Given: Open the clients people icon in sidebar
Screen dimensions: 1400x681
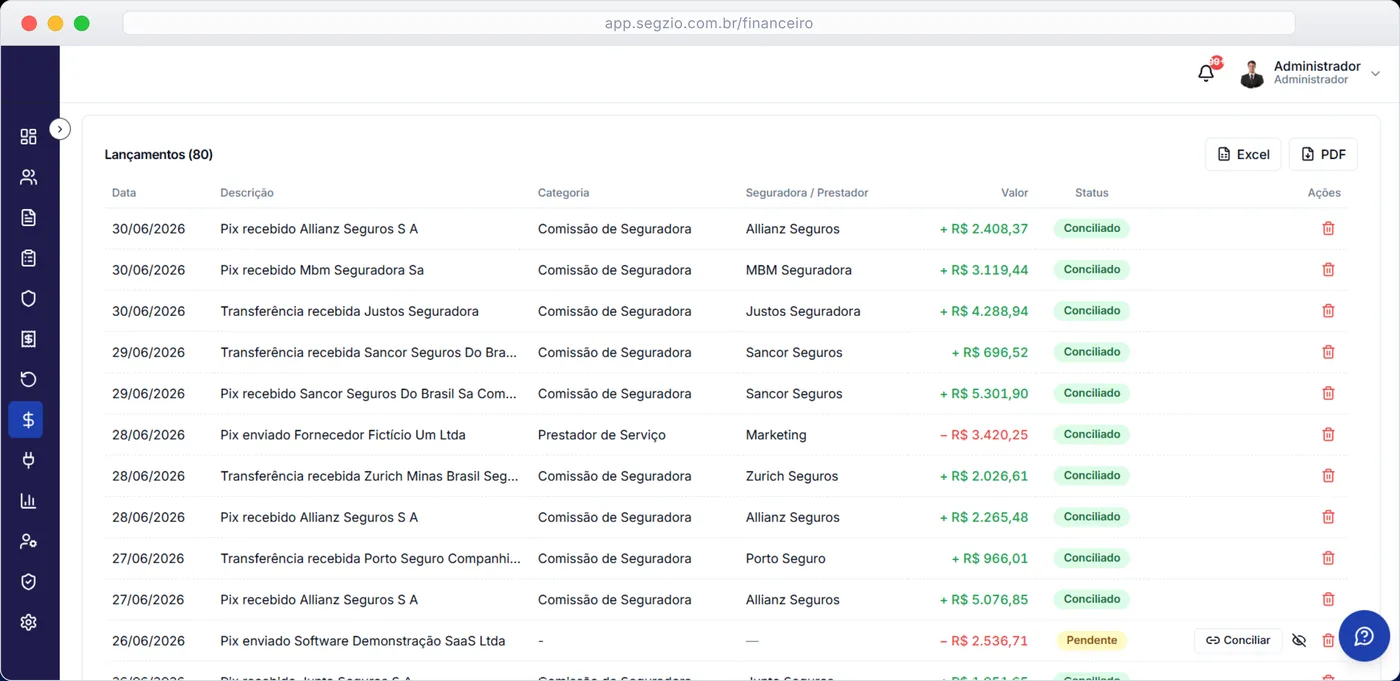Looking at the screenshot, I should tap(28, 177).
